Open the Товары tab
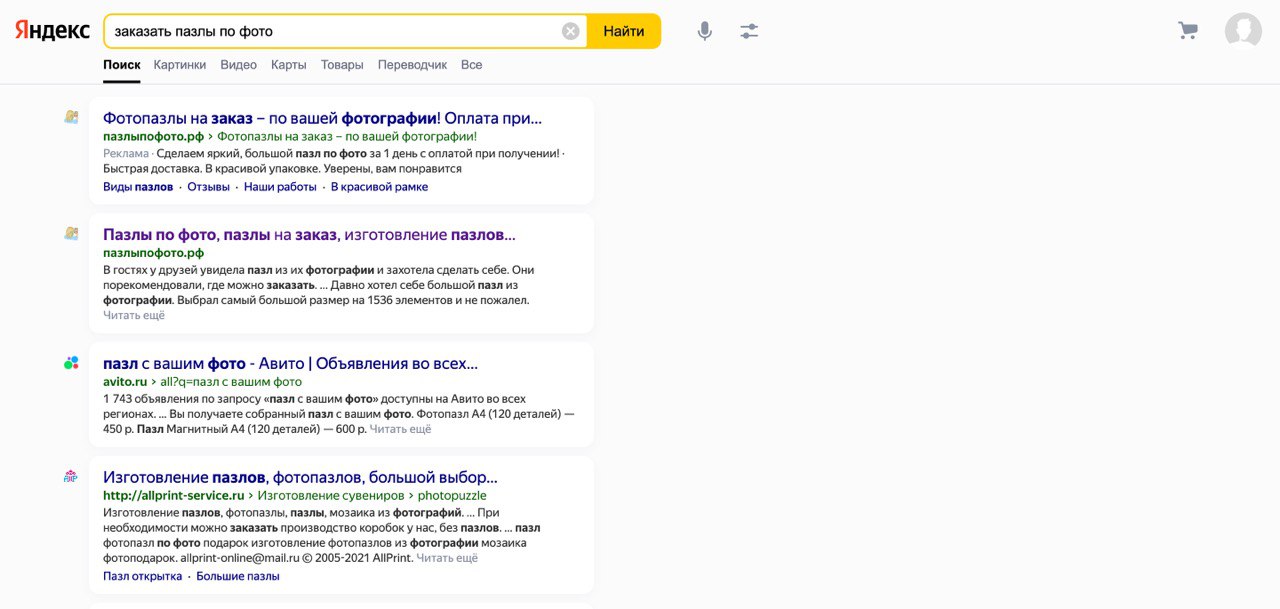 (x=342, y=65)
